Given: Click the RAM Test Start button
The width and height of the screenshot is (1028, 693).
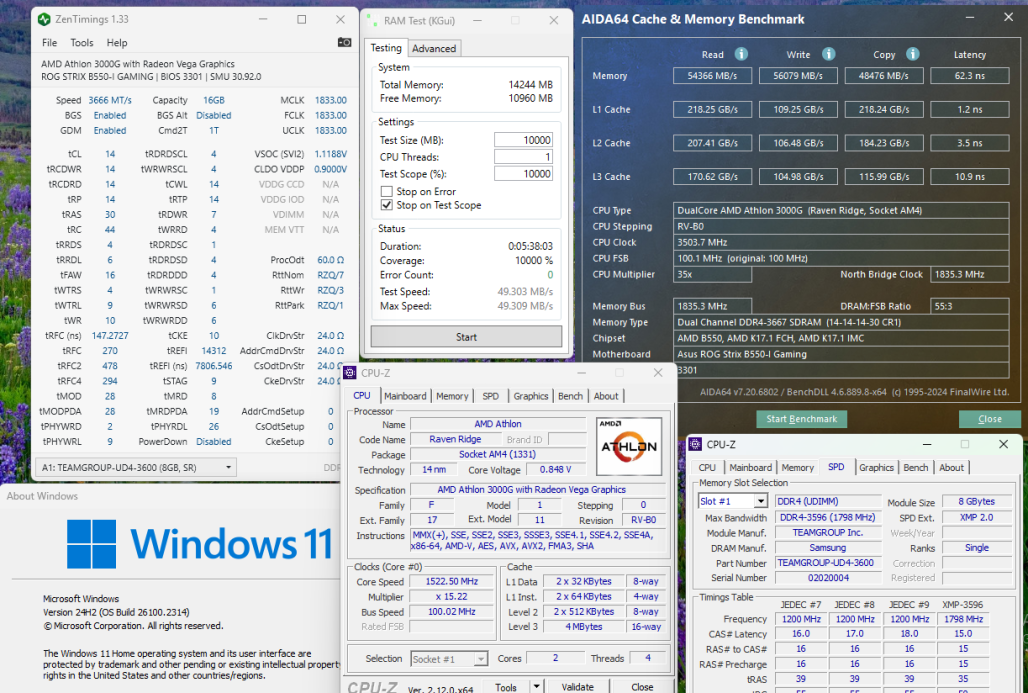Looking at the screenshot, I should (466, 336).
